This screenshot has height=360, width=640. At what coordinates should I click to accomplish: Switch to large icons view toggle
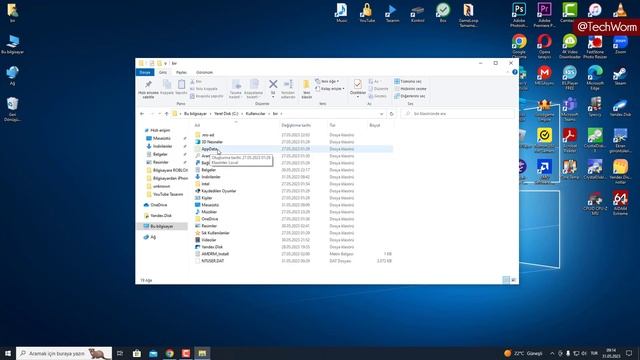coord(513,280)
